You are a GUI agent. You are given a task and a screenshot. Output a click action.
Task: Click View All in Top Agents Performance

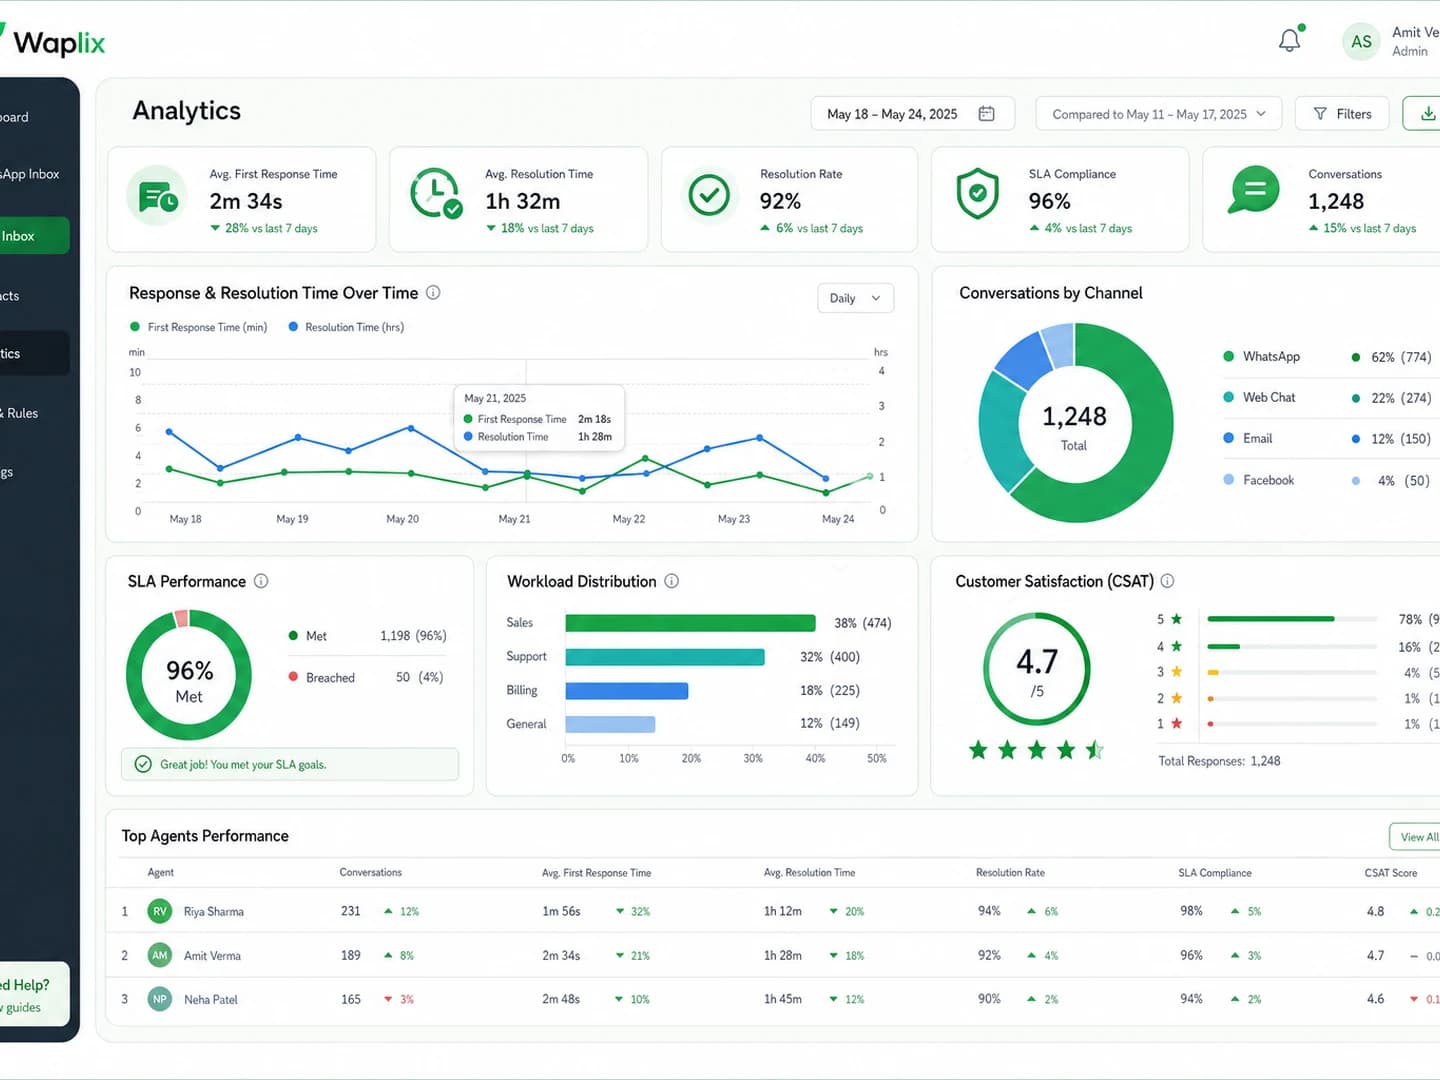click(x=1416, y=837)
